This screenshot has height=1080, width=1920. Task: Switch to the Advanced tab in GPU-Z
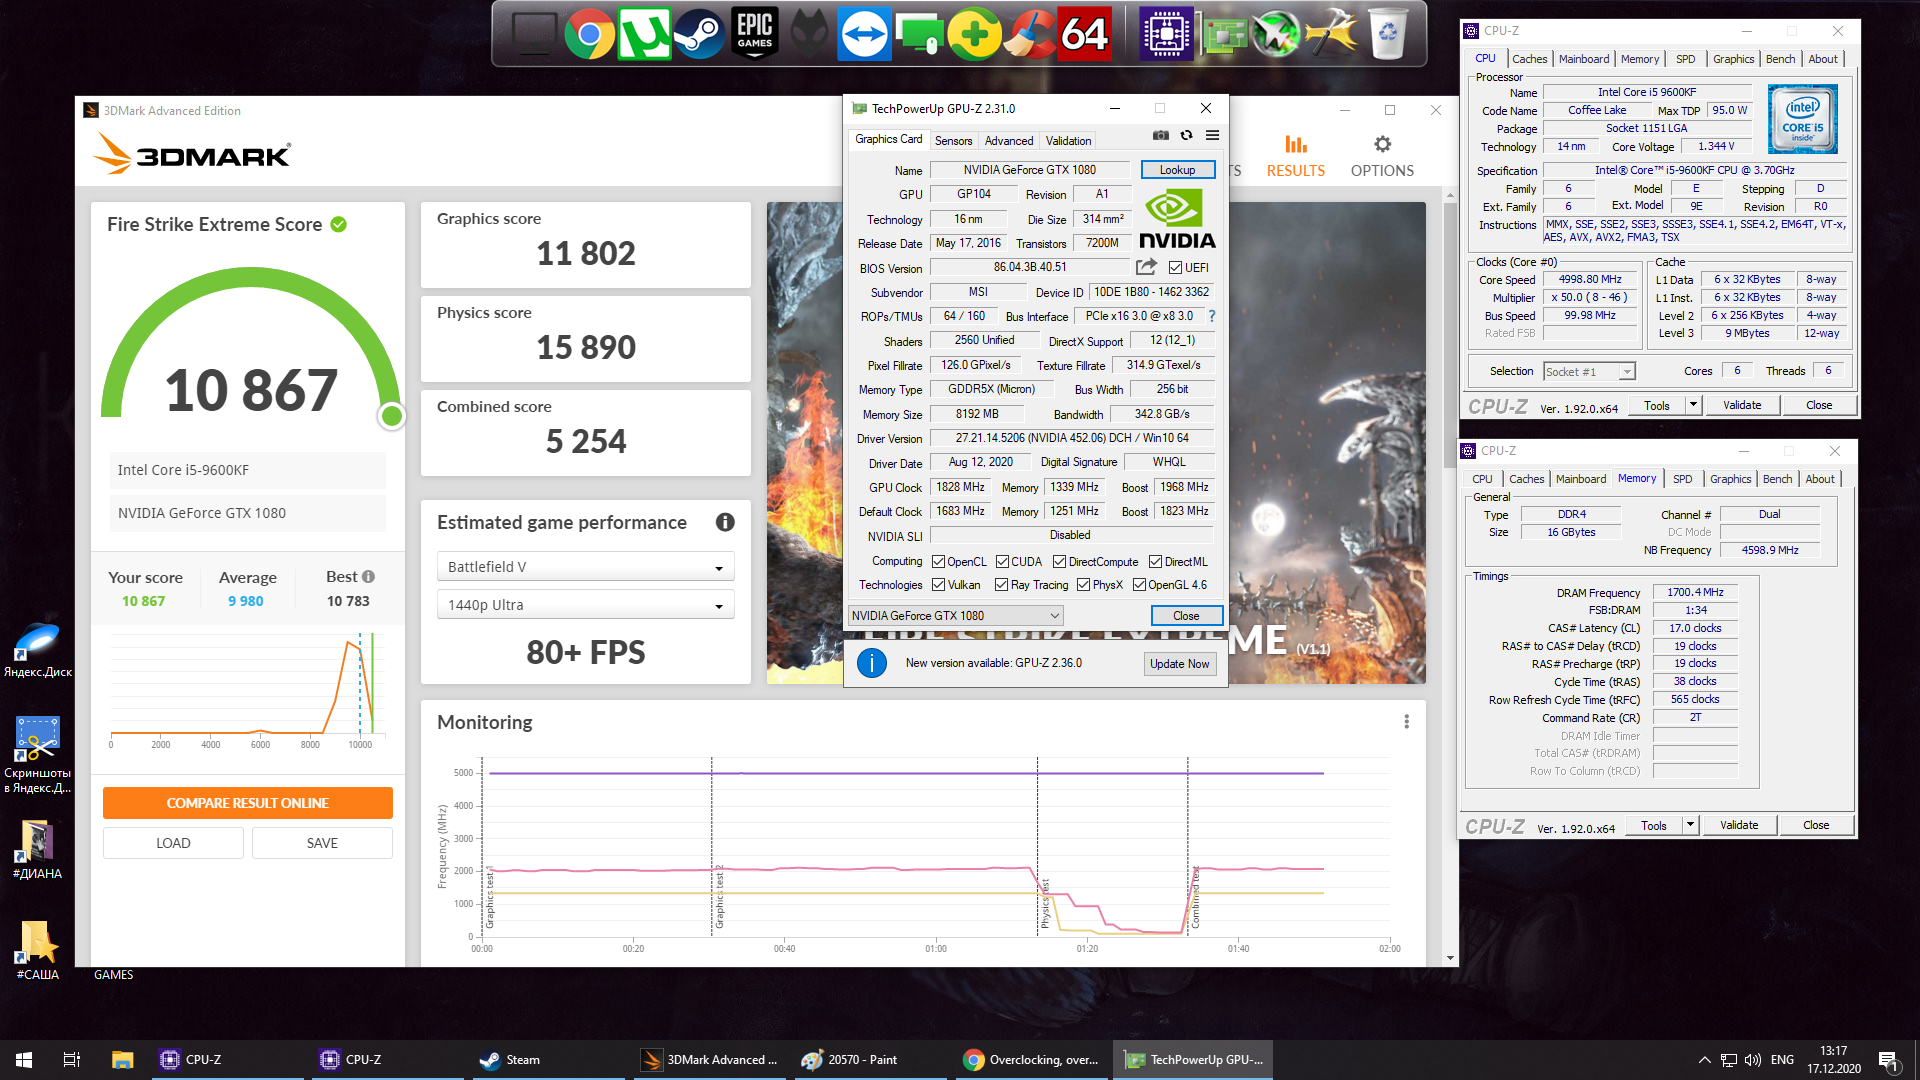coord(1009,141)
